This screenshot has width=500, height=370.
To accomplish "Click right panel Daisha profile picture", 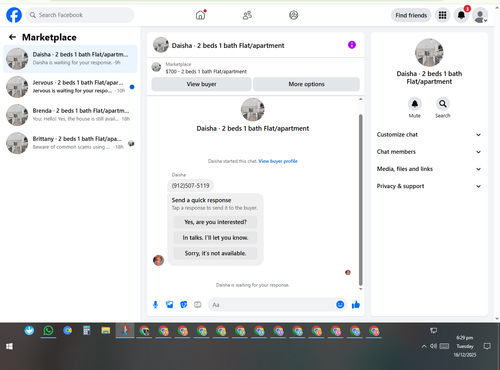I will point(429,53).
